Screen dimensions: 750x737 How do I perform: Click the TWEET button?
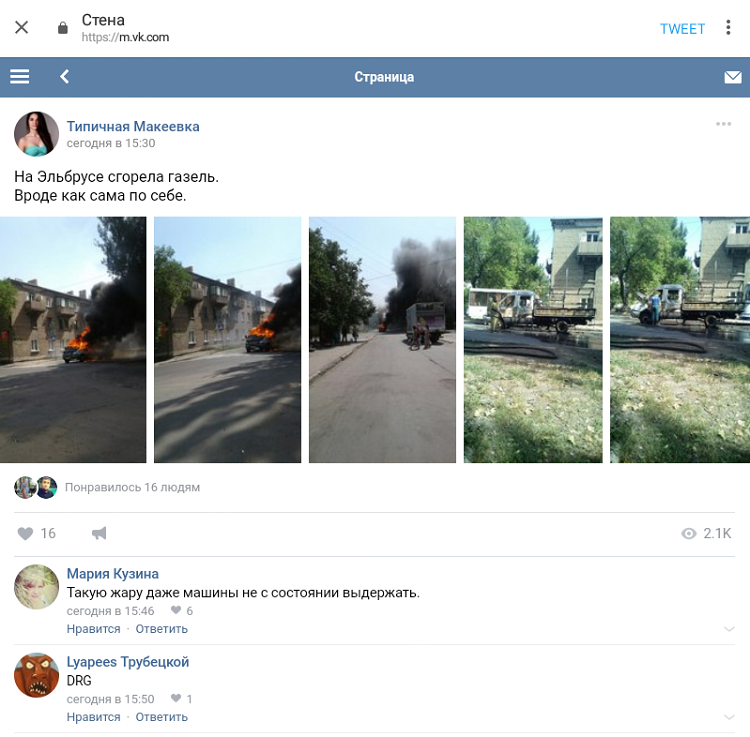point(682,29)
